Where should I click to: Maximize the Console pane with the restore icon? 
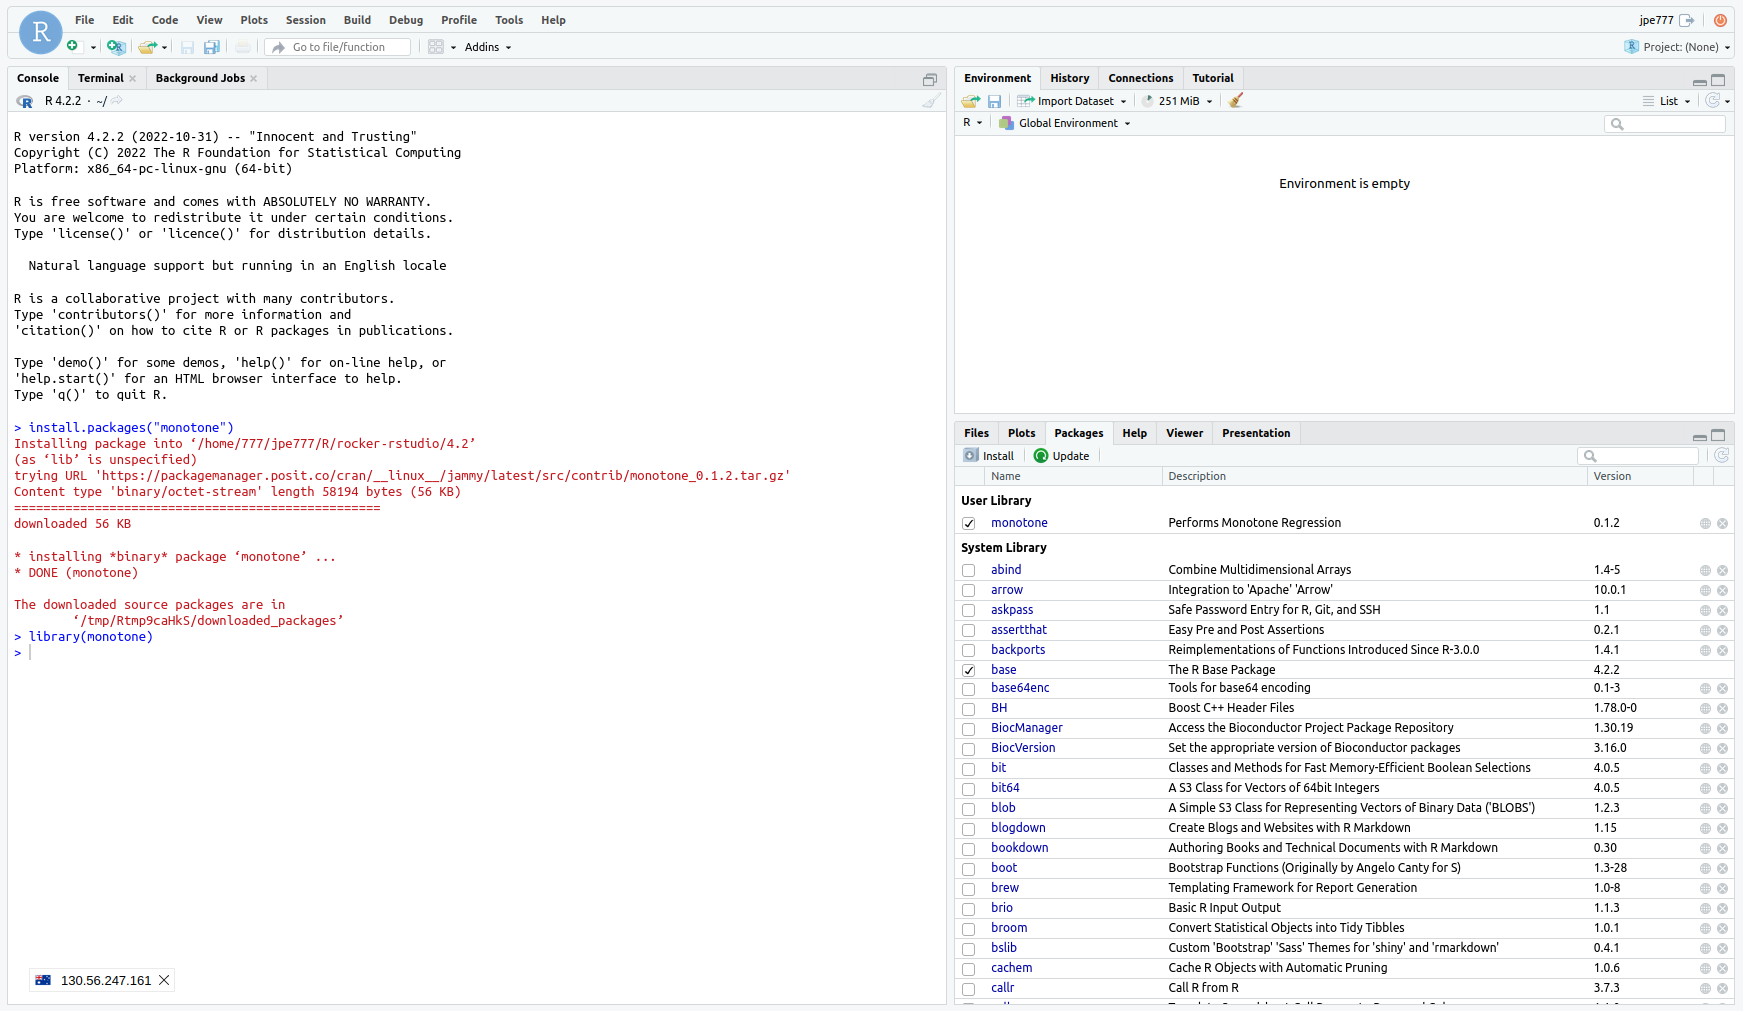point(930,79)
